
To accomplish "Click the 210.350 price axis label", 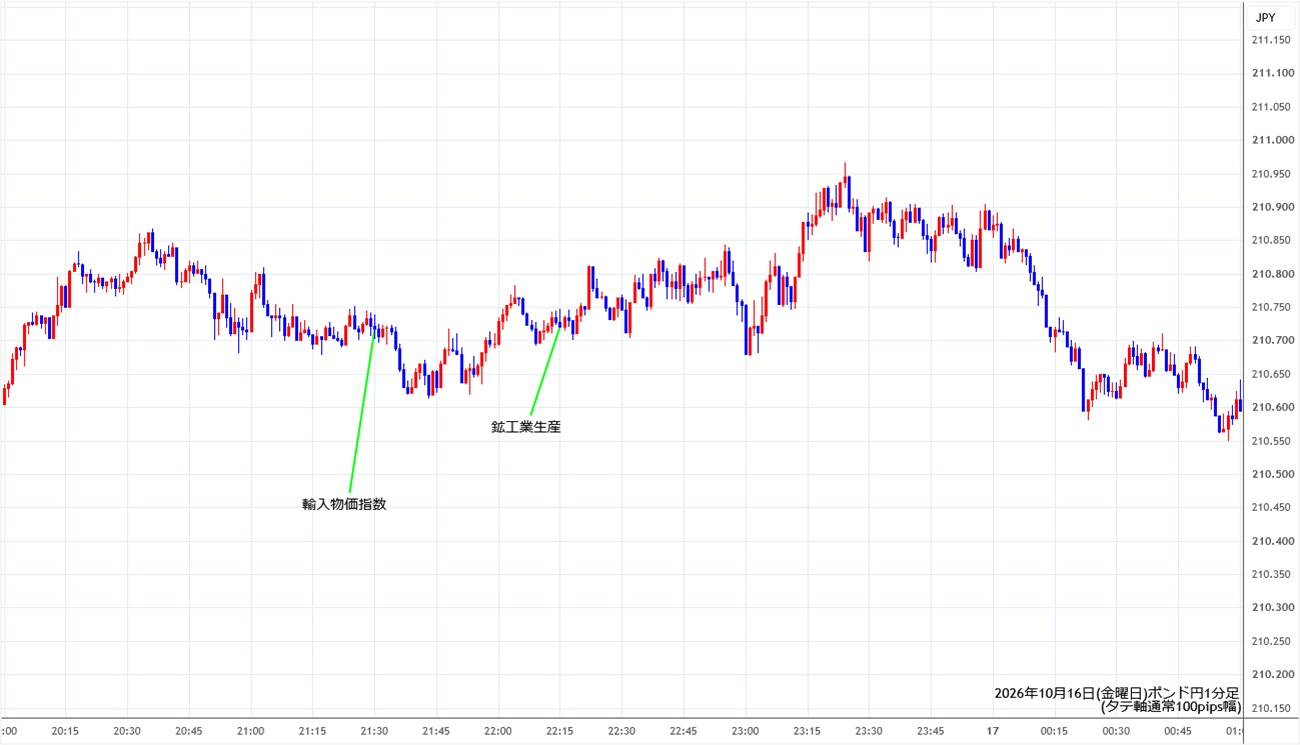I will pos(1270,575).
